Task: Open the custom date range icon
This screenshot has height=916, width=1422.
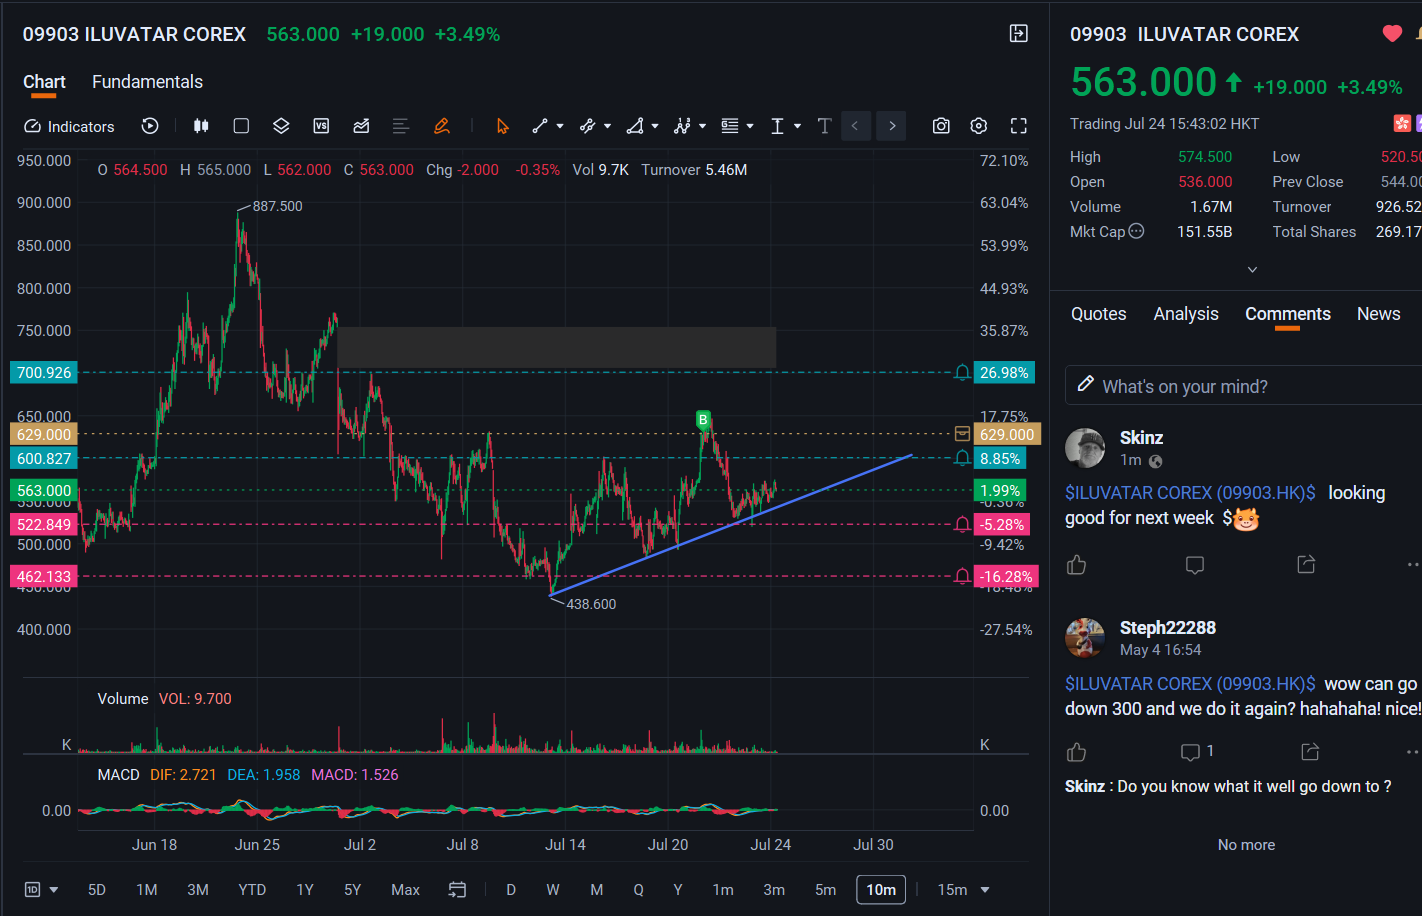Action: 457,890
